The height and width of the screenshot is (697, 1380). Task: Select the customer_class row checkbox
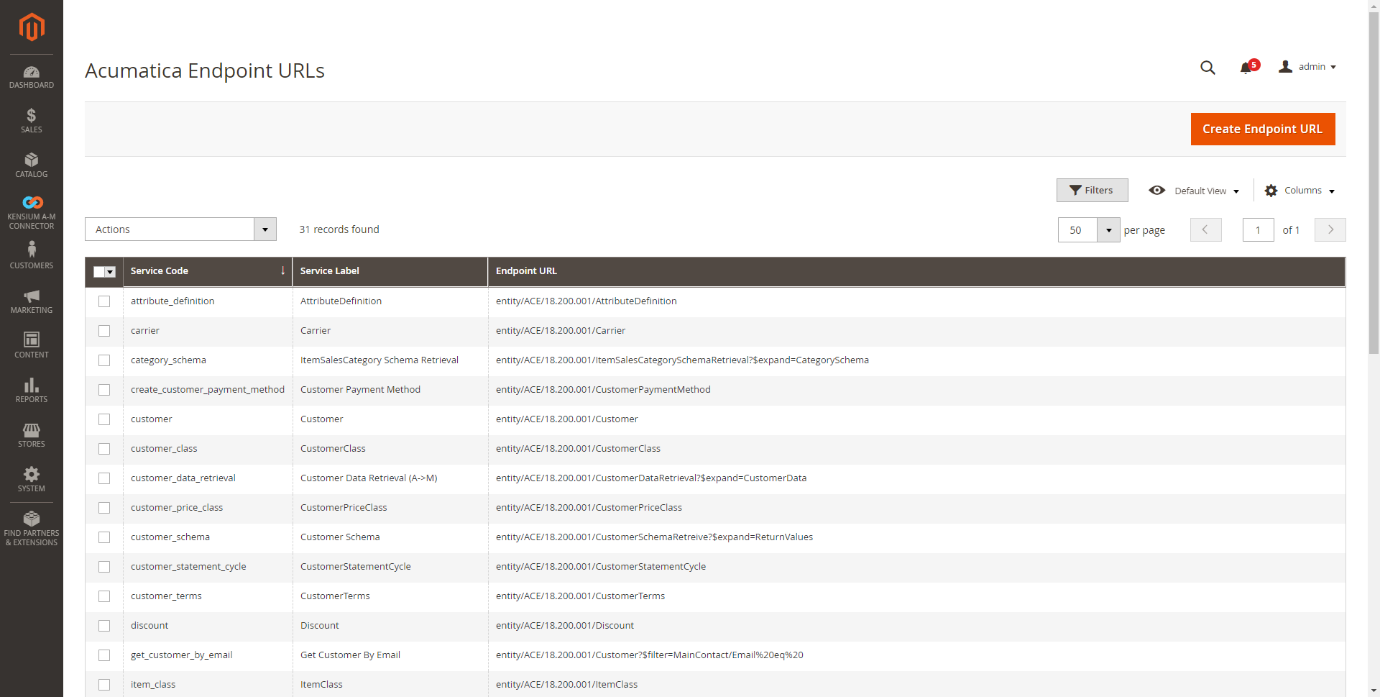click(104, 449)
